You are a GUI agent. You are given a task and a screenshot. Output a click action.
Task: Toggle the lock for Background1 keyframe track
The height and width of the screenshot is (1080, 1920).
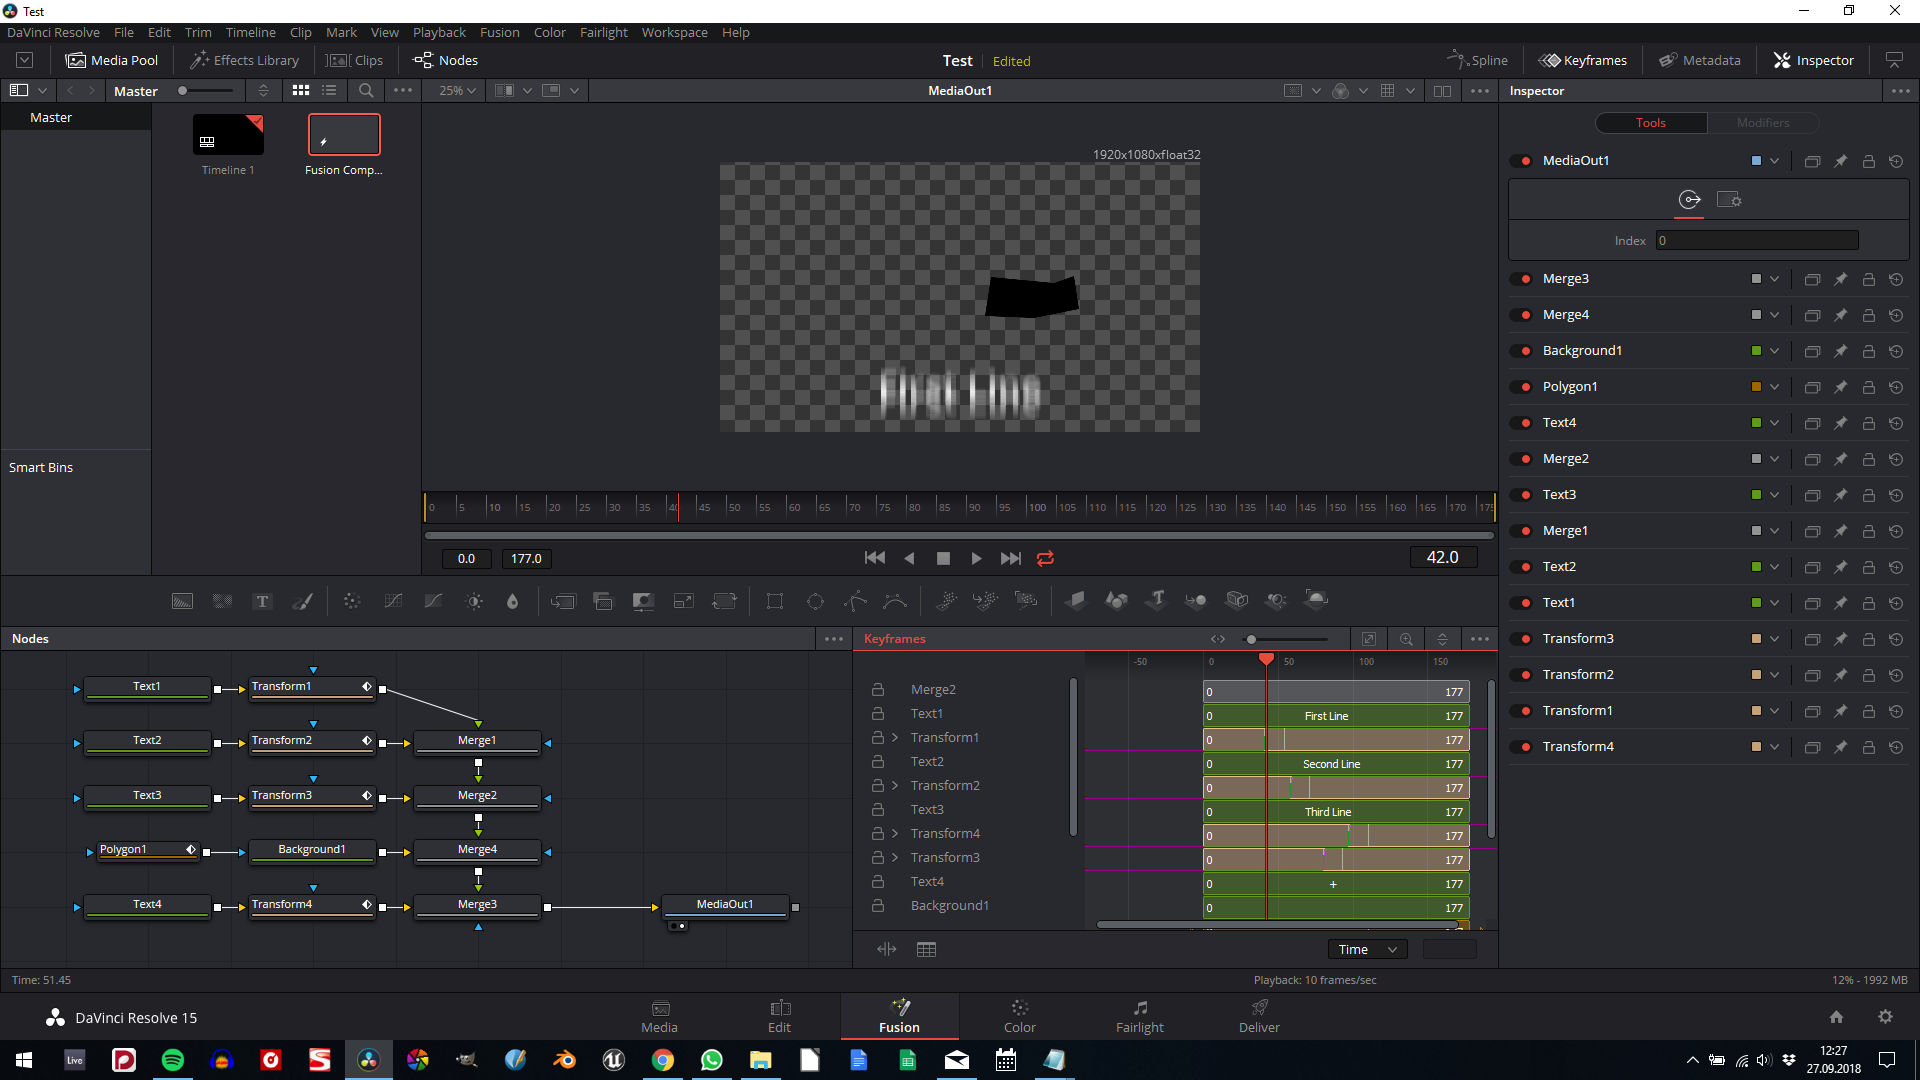[x=877, y=906]
